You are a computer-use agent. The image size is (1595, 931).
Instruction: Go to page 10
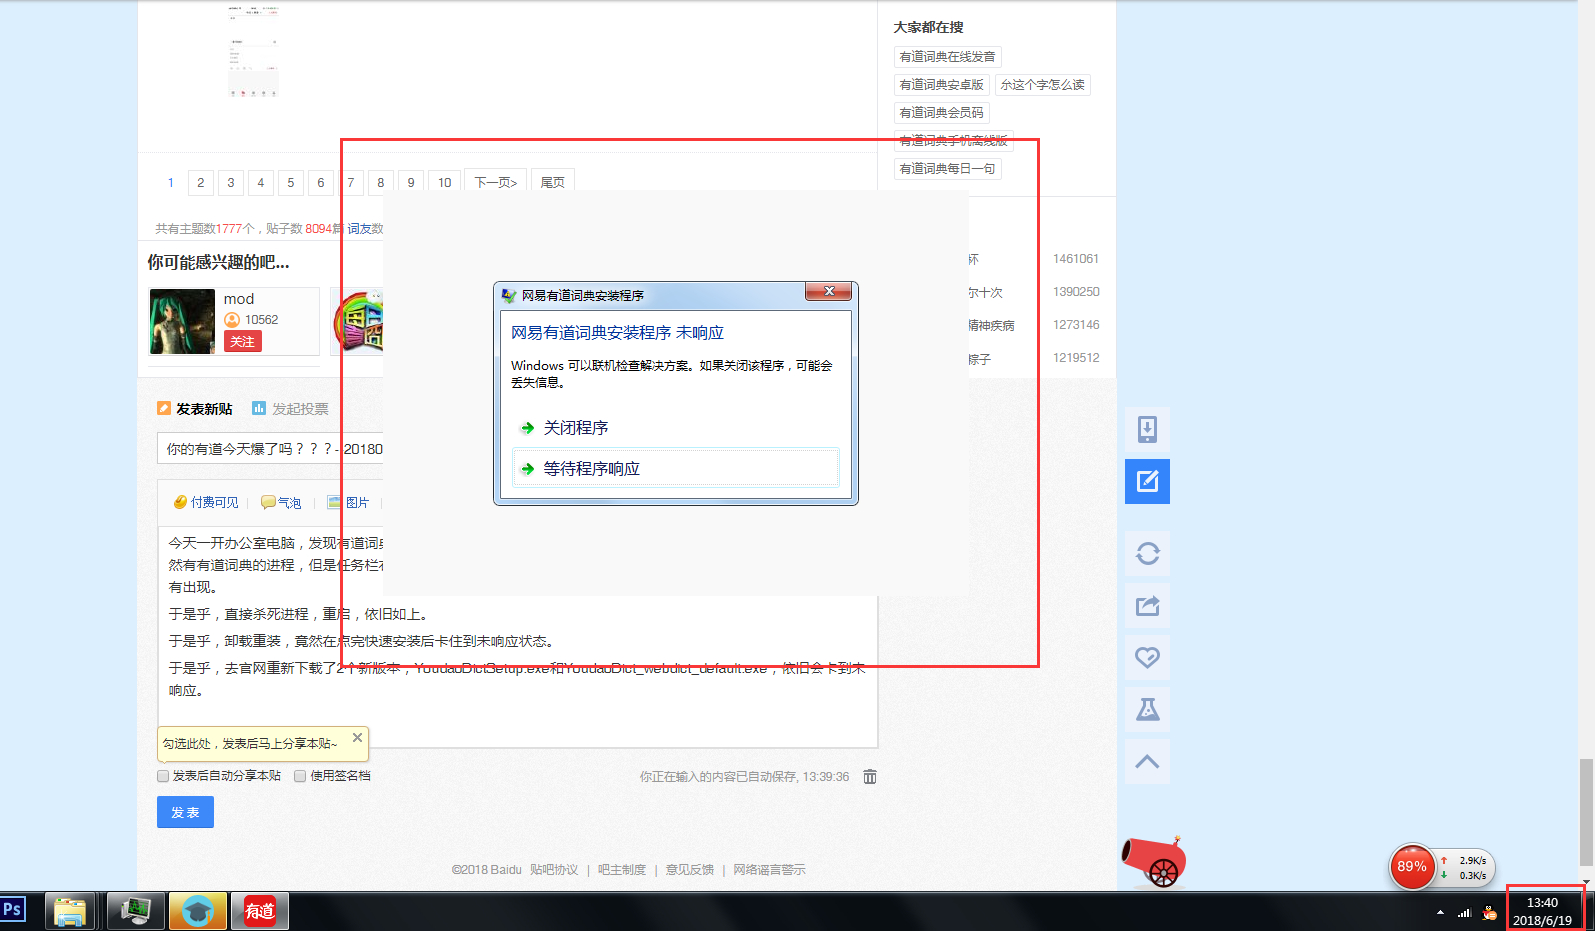point(445,182)
